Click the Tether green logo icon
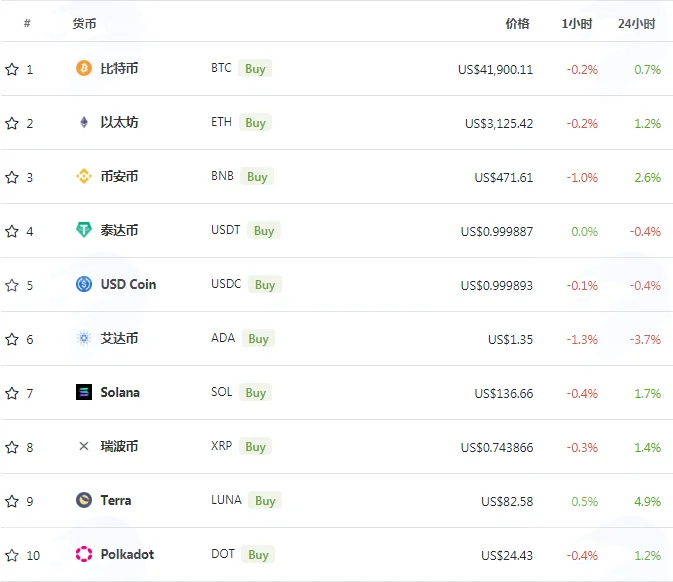The image size is (673, 582). click(84, 230)
